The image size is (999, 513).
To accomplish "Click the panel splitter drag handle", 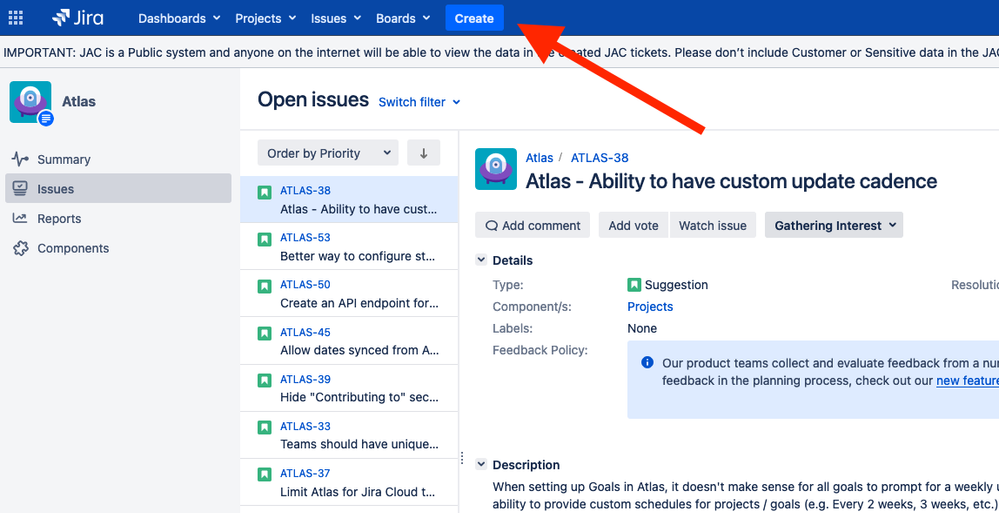I will pos(461,458).
